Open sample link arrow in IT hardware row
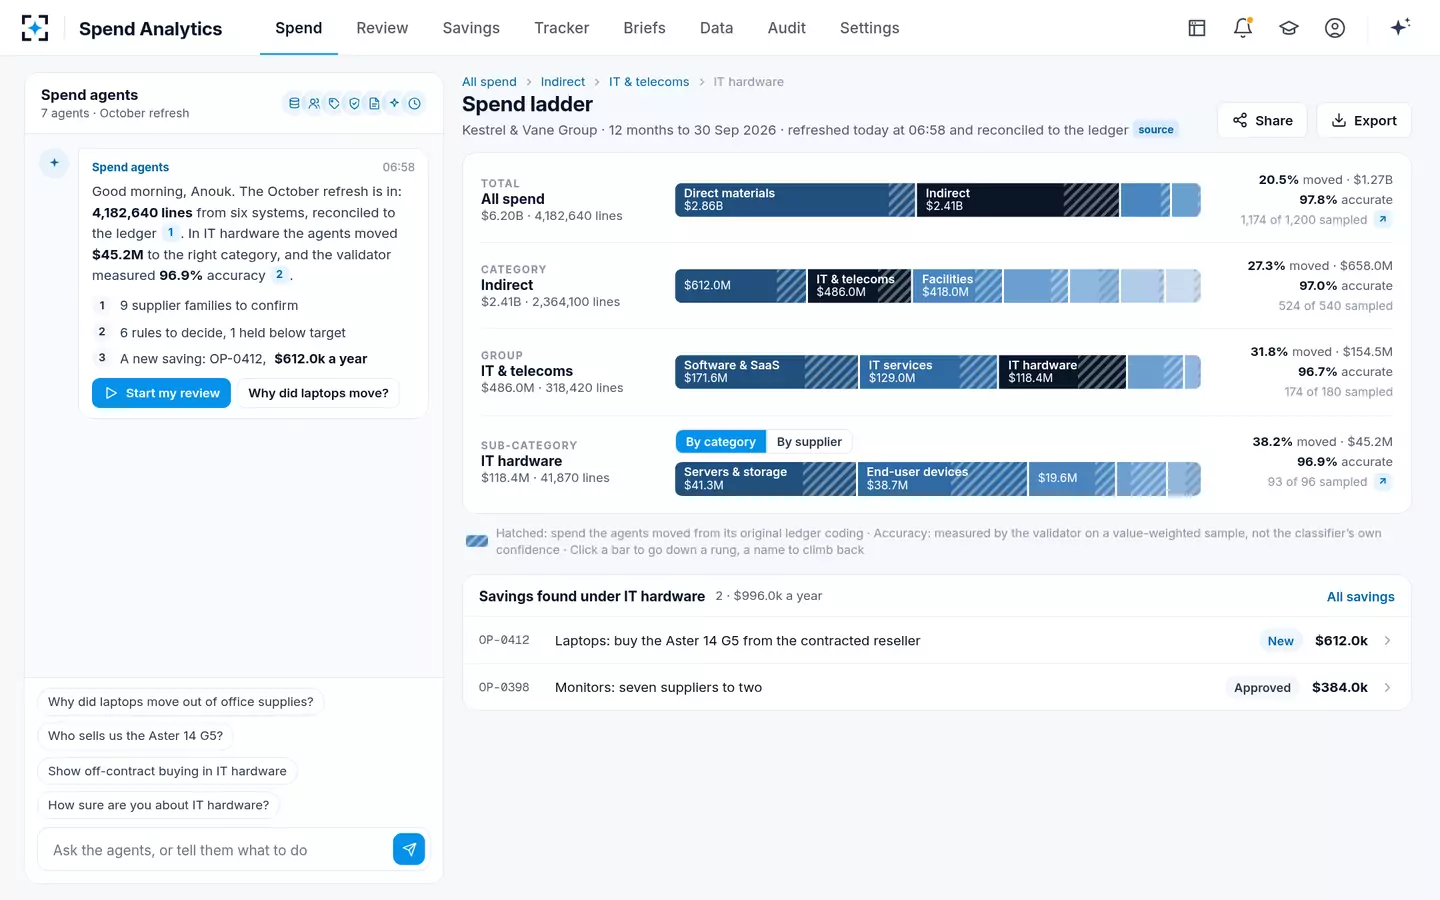 coord(1383,482)
